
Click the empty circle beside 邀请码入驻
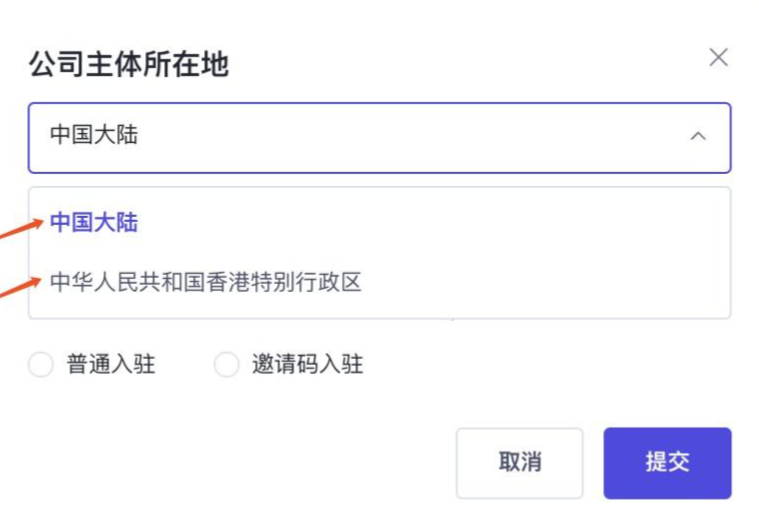(227, 365)
